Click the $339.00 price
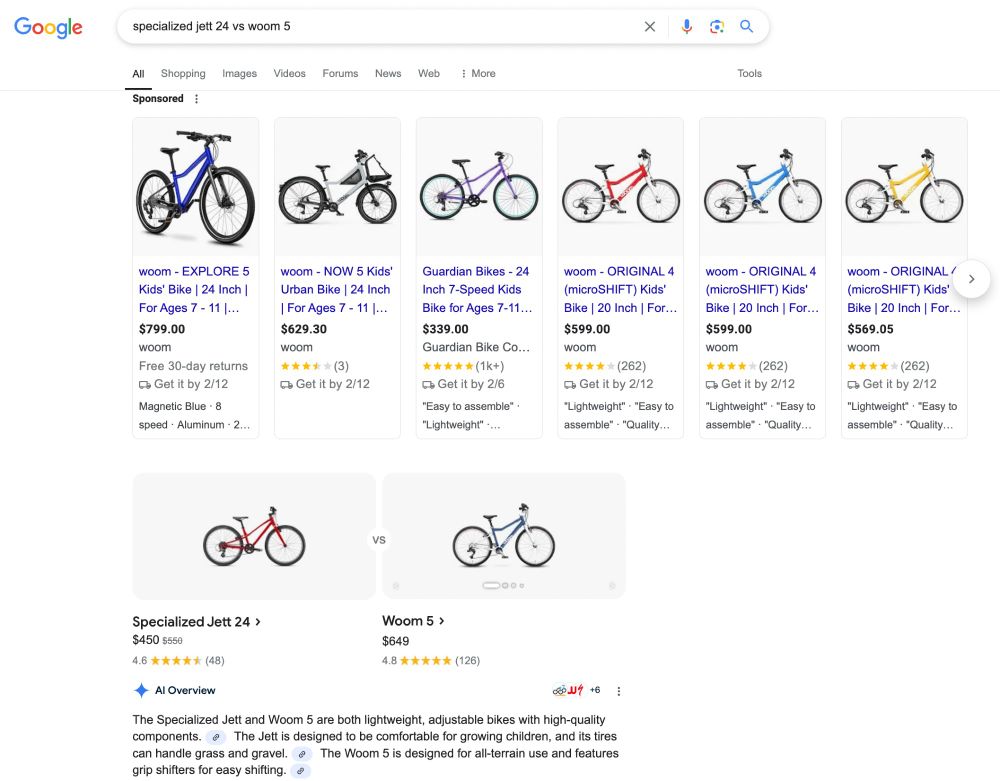The width and height of the screenshot is (1000, 781). click(445, 329)
